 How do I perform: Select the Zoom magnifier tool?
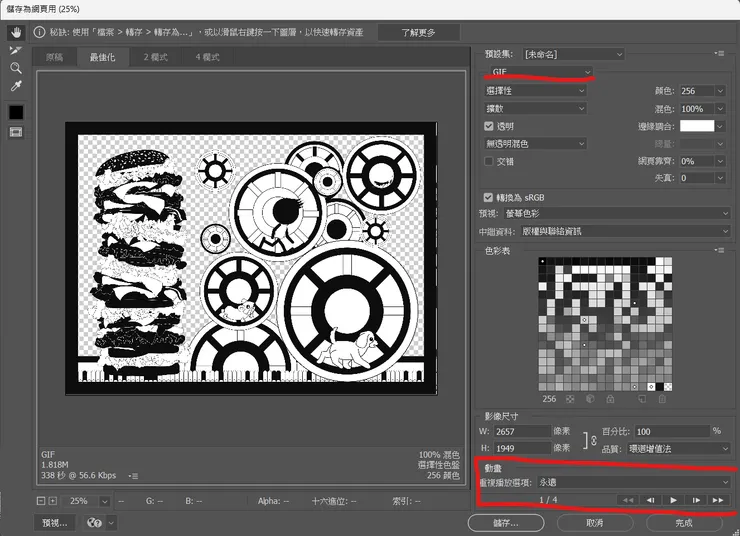(16, 68)
